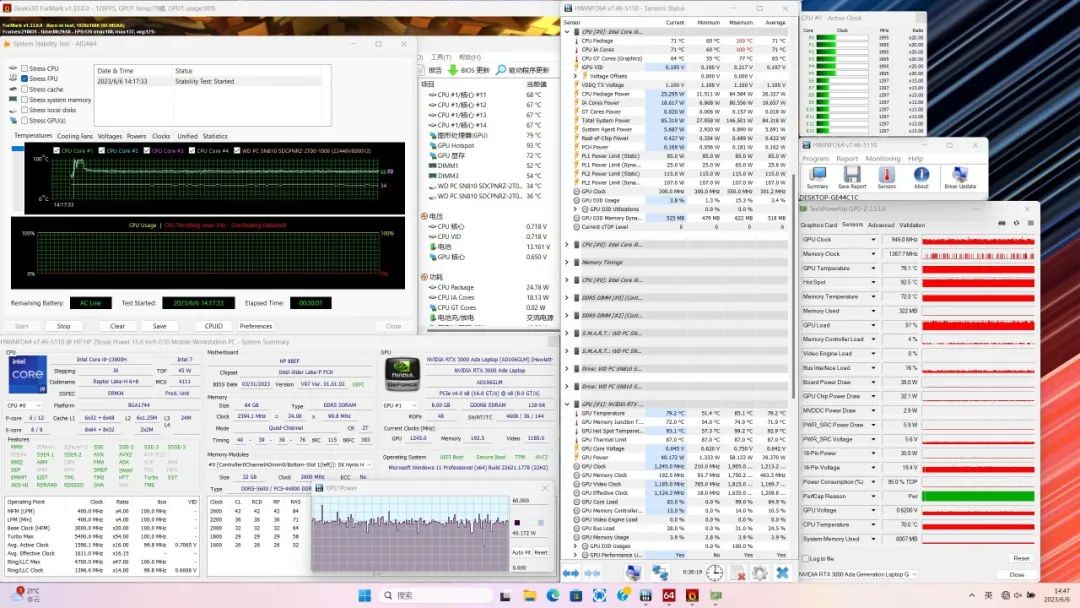The width and height of the screenshot is (1080, 608).
Task: Open sensor settings gear icon
Action: pos(759,573)
